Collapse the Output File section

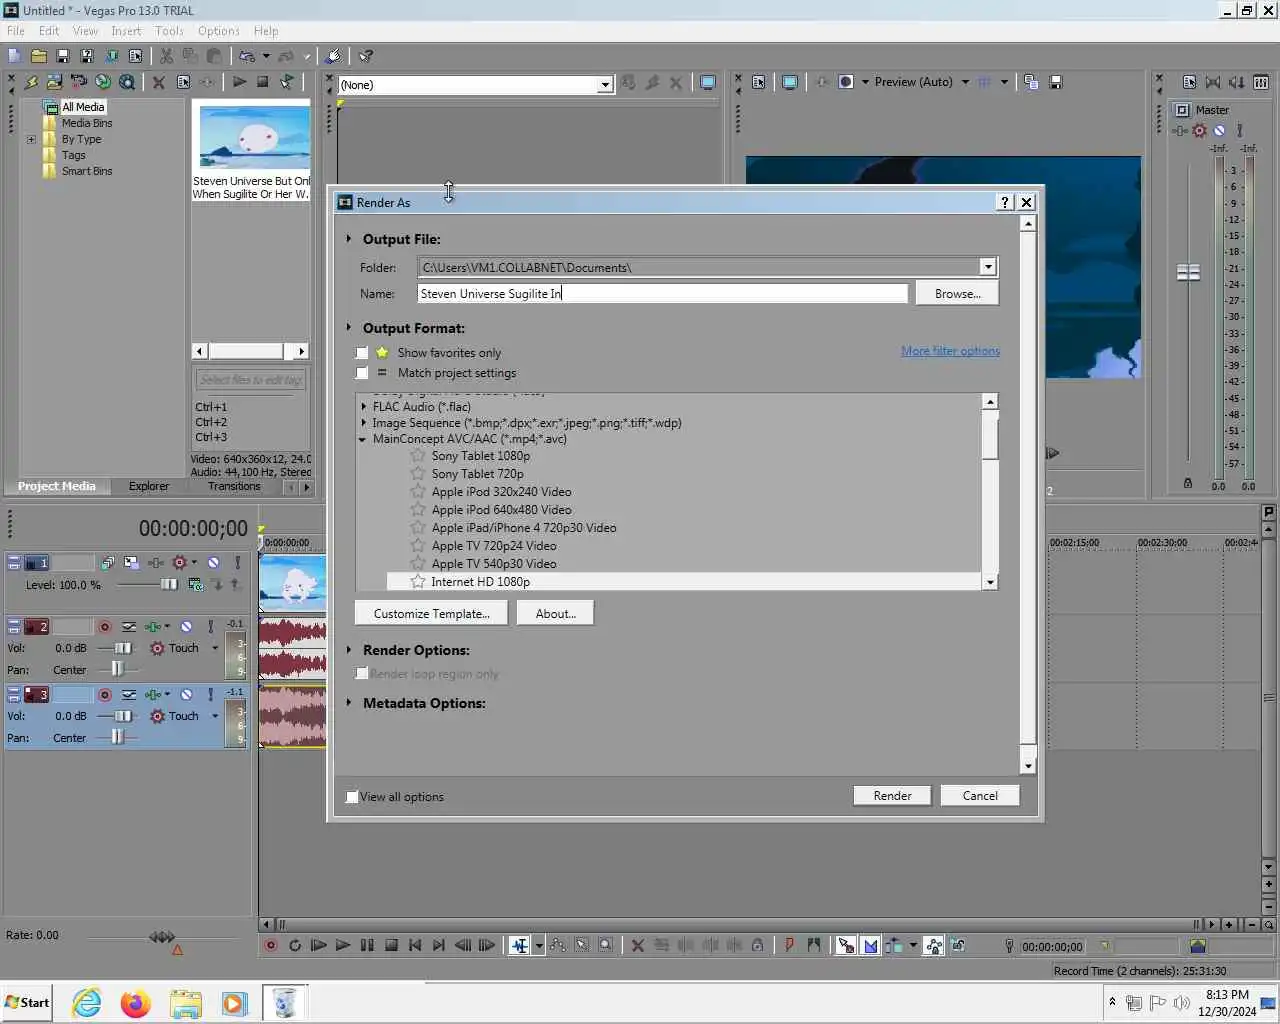[x=349, y=239]
